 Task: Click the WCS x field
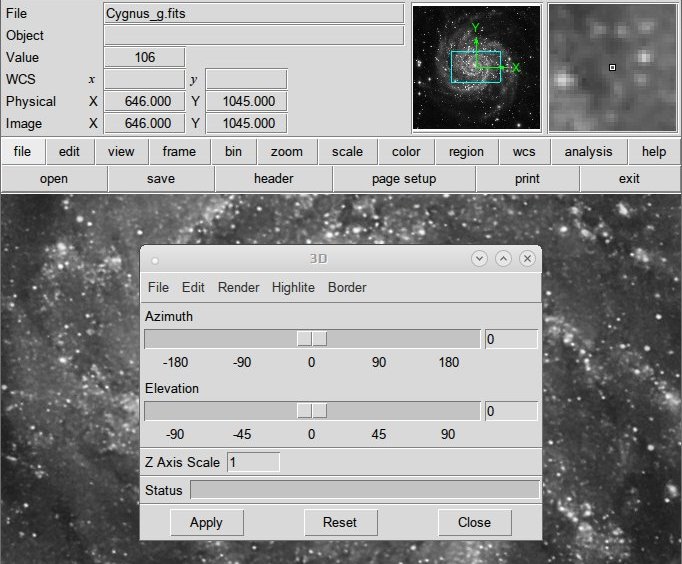145,79
